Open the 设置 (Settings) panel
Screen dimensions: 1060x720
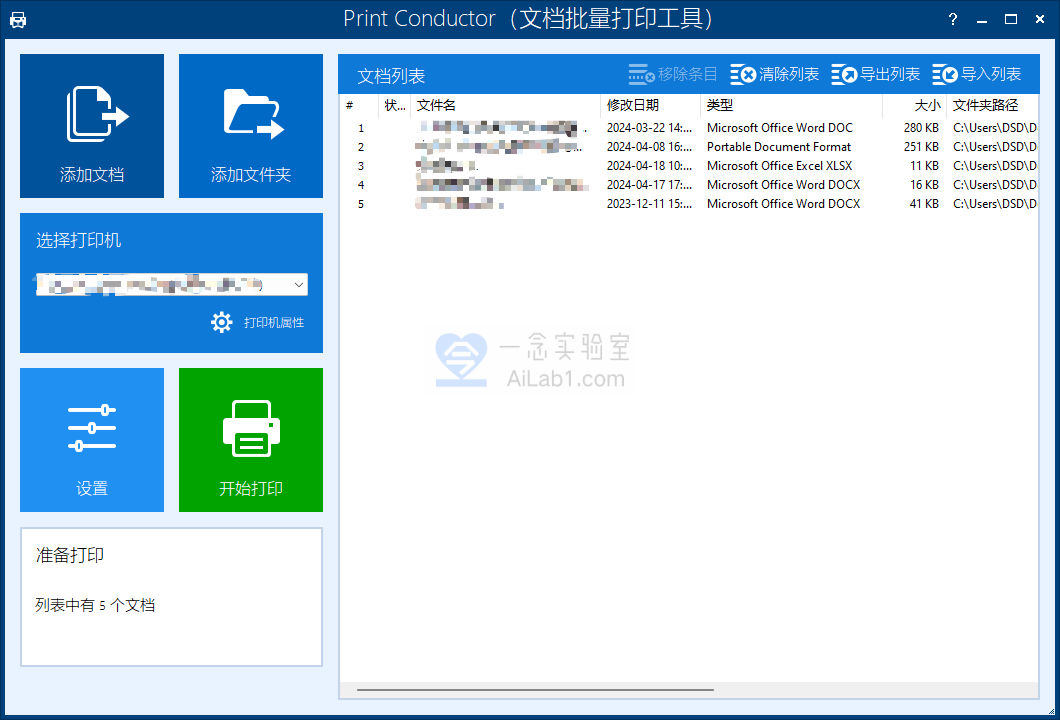[x=91, y=440]
